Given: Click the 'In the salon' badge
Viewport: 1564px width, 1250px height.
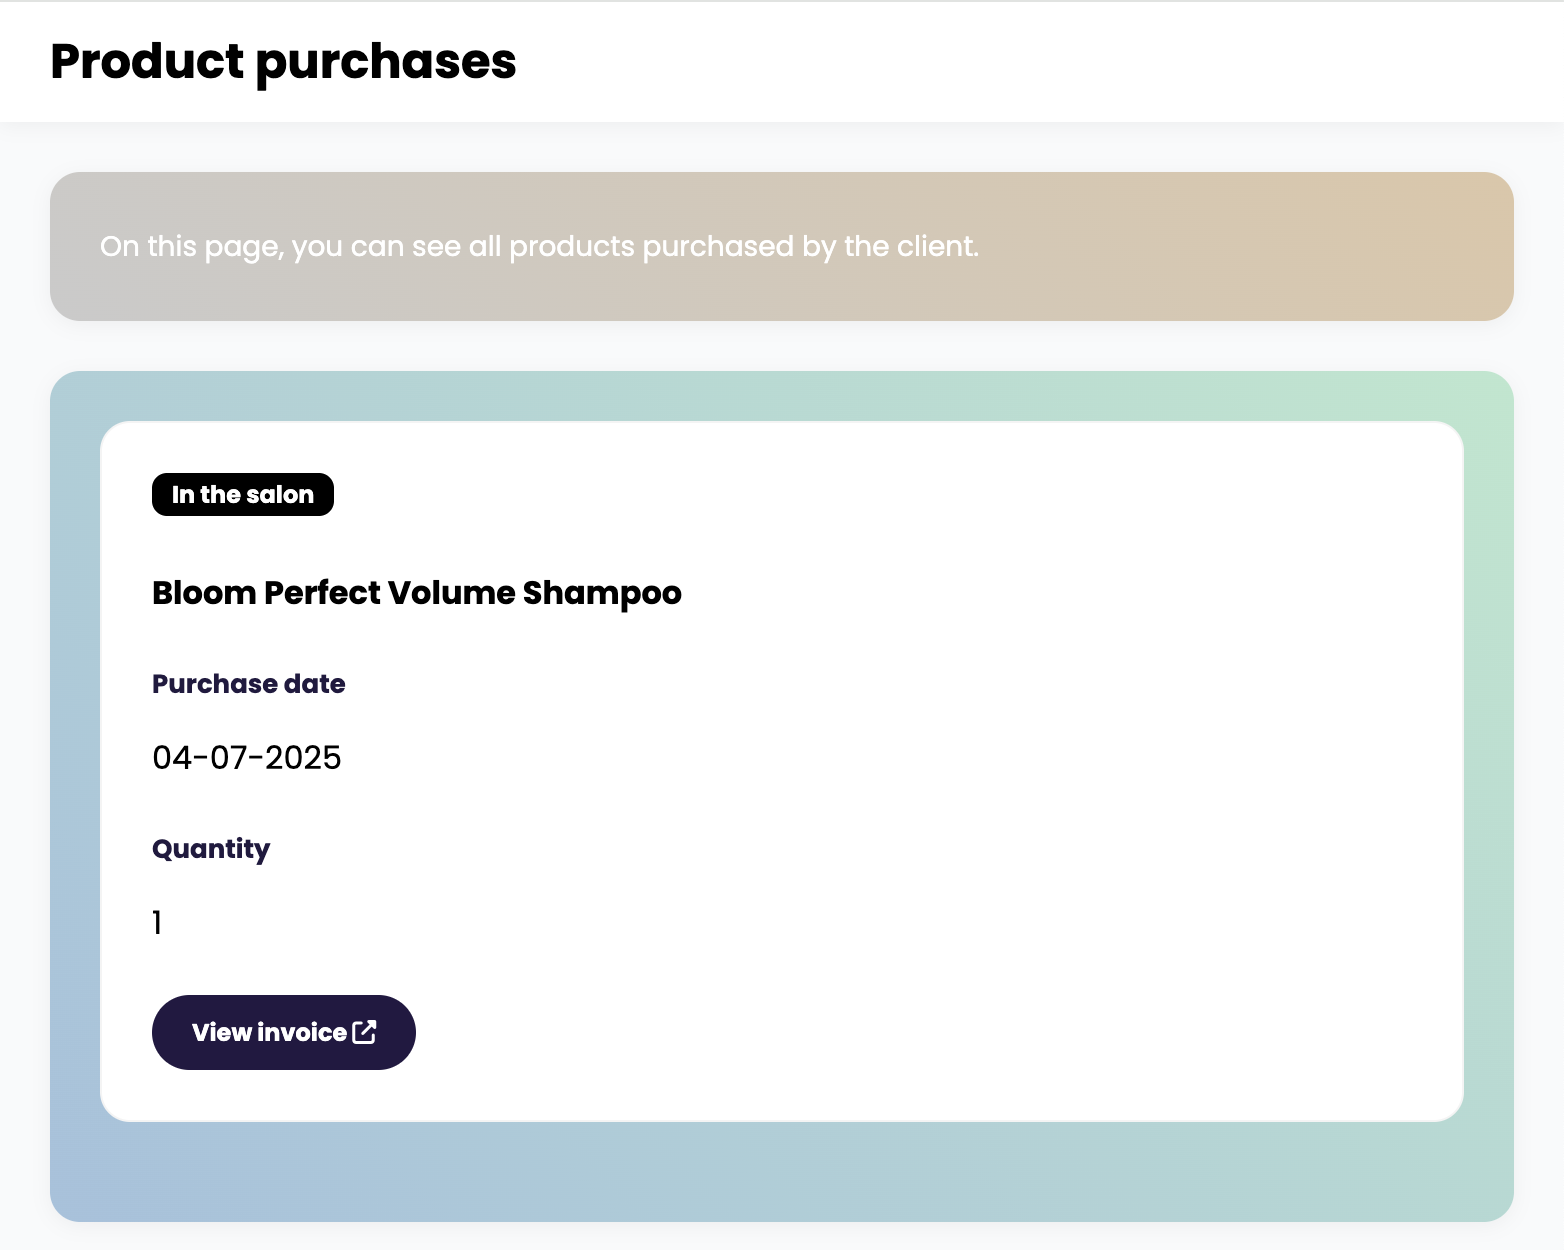Looking at the screenshot, I should coord(242,495).
